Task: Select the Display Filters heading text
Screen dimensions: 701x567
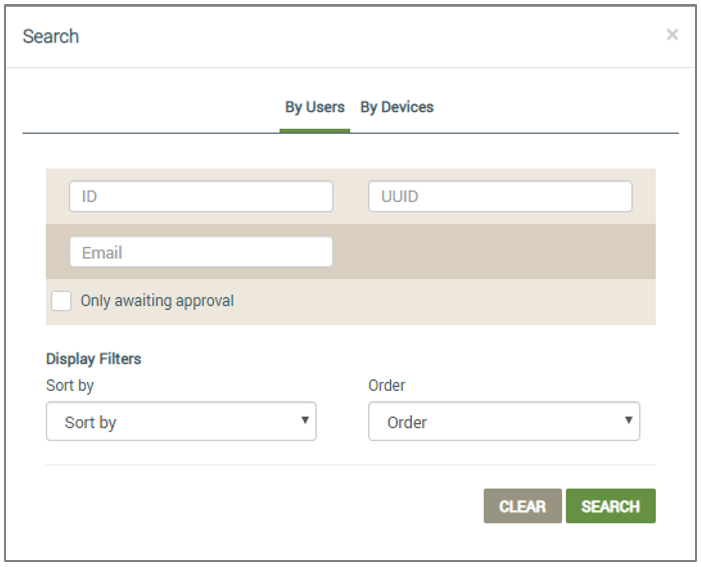Action: pyautogui.click(x=93, y=359)
